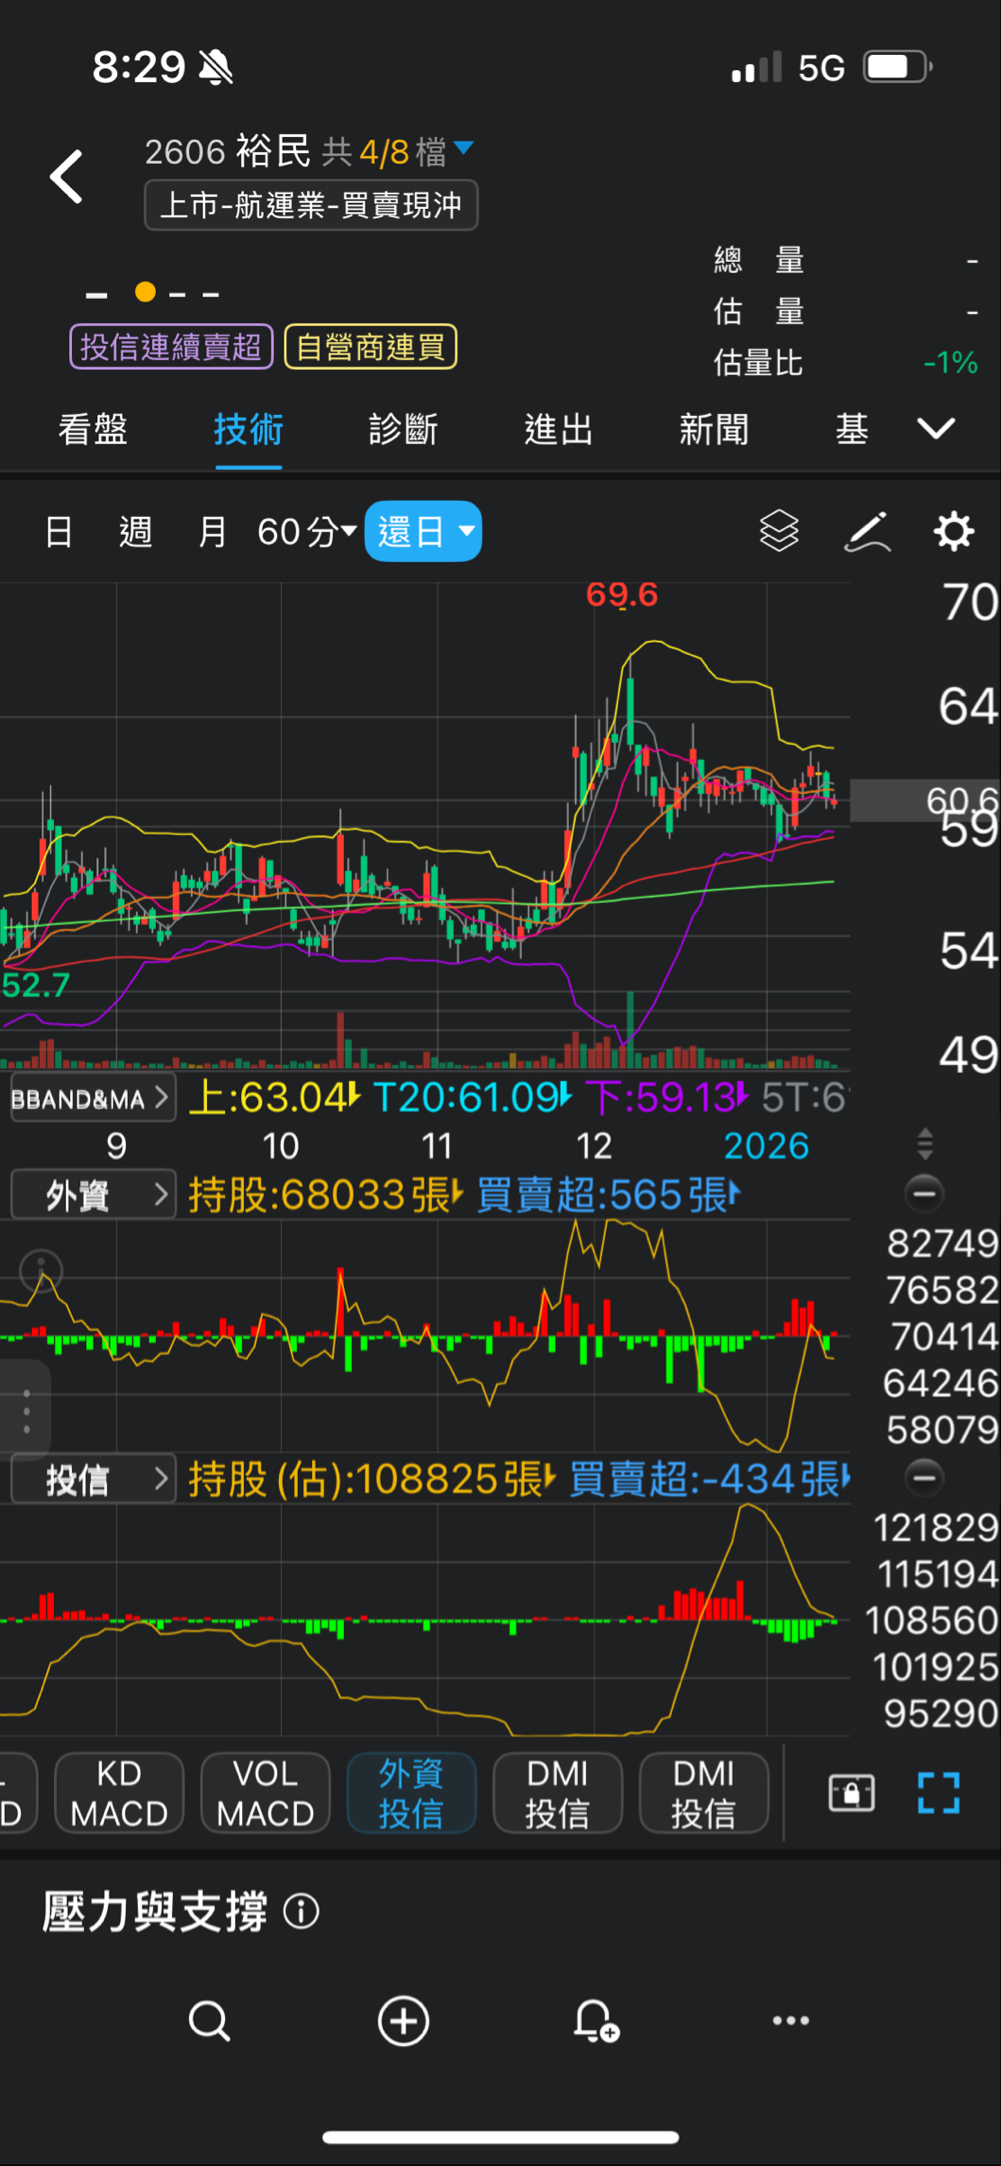Screen dimensions: 1001x2166
Task: Tap 外資 持股:68033張 readout
Action: pos(326,1195)
